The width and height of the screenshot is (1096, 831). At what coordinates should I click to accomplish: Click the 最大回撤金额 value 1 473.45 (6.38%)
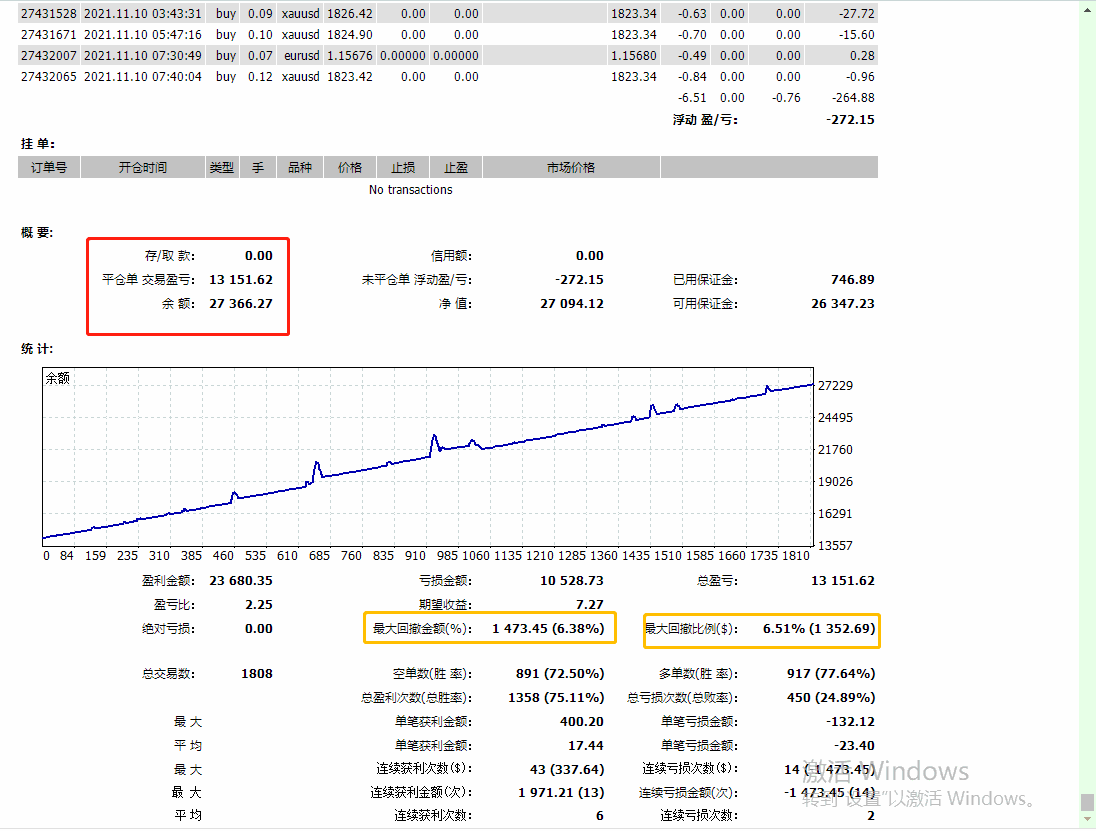[547, 629]
